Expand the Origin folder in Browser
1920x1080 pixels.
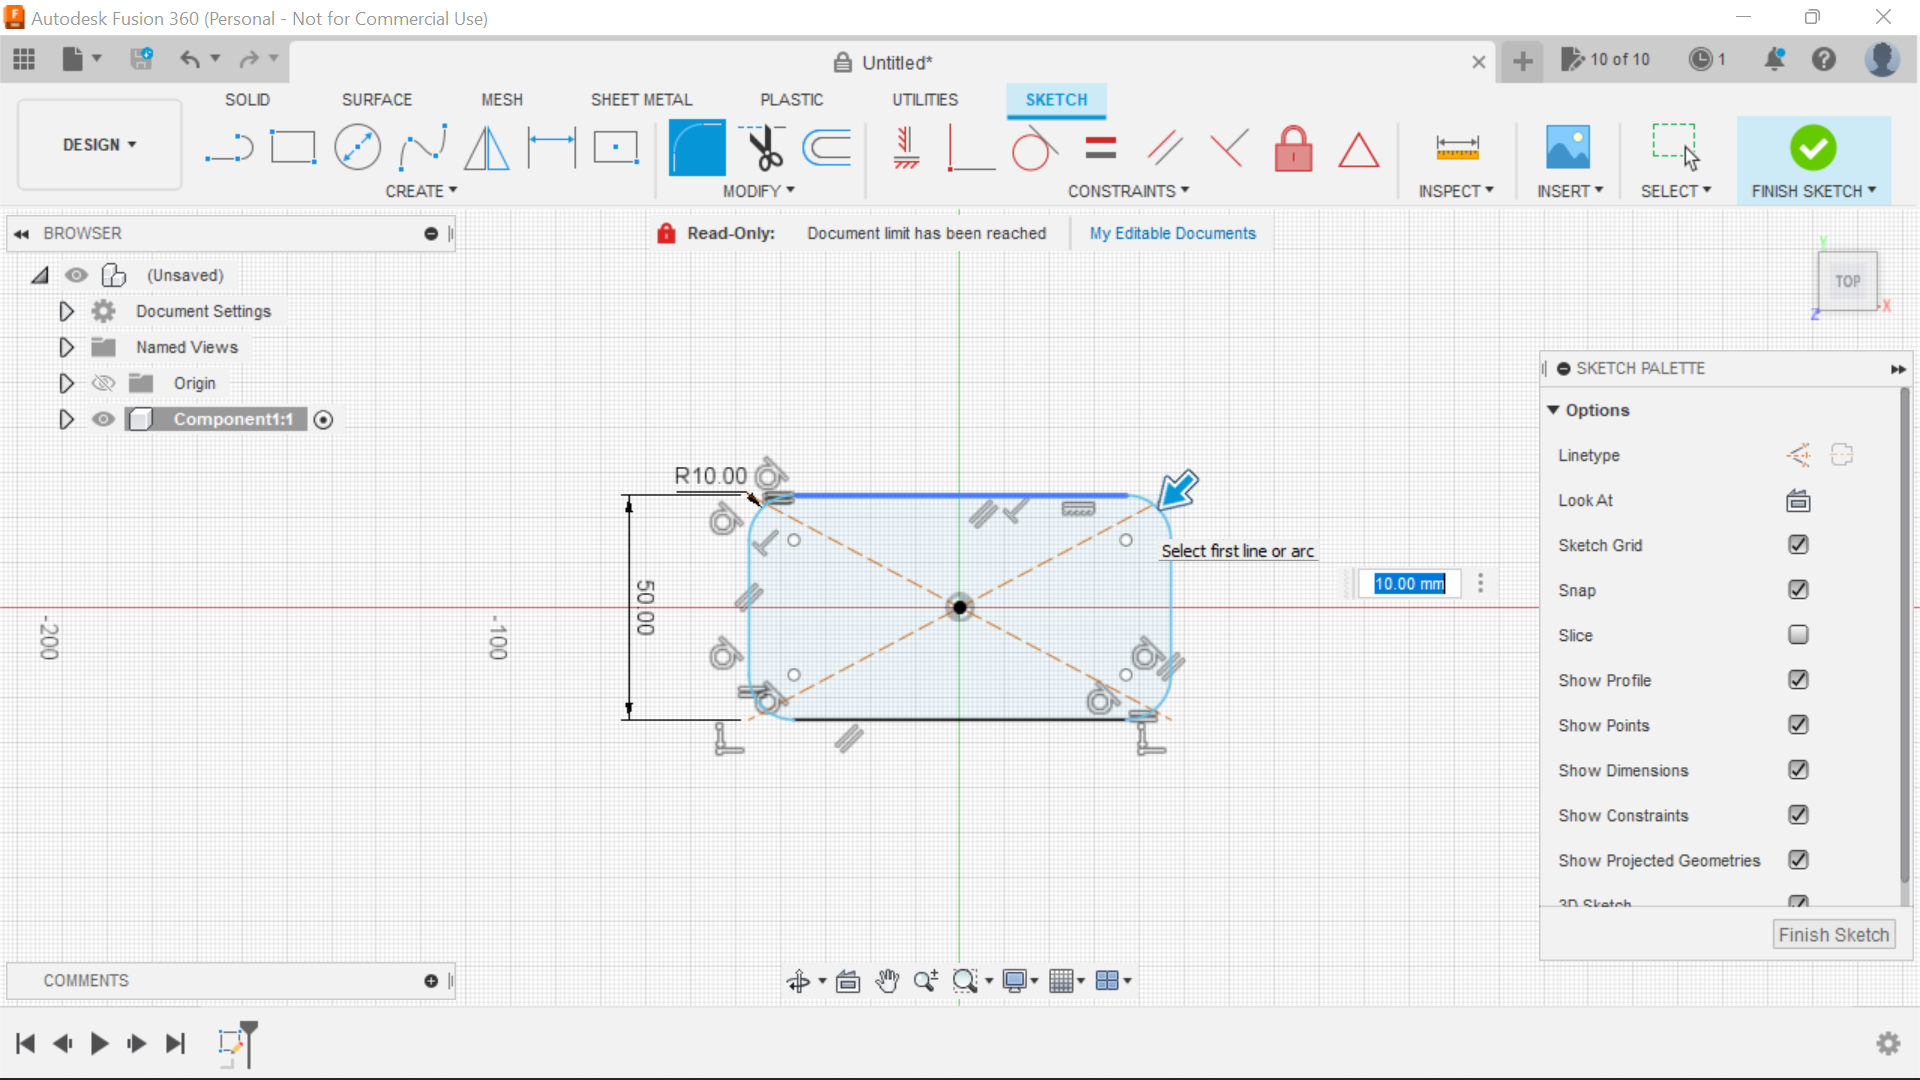pyautogui.click(x=65, y=382)
